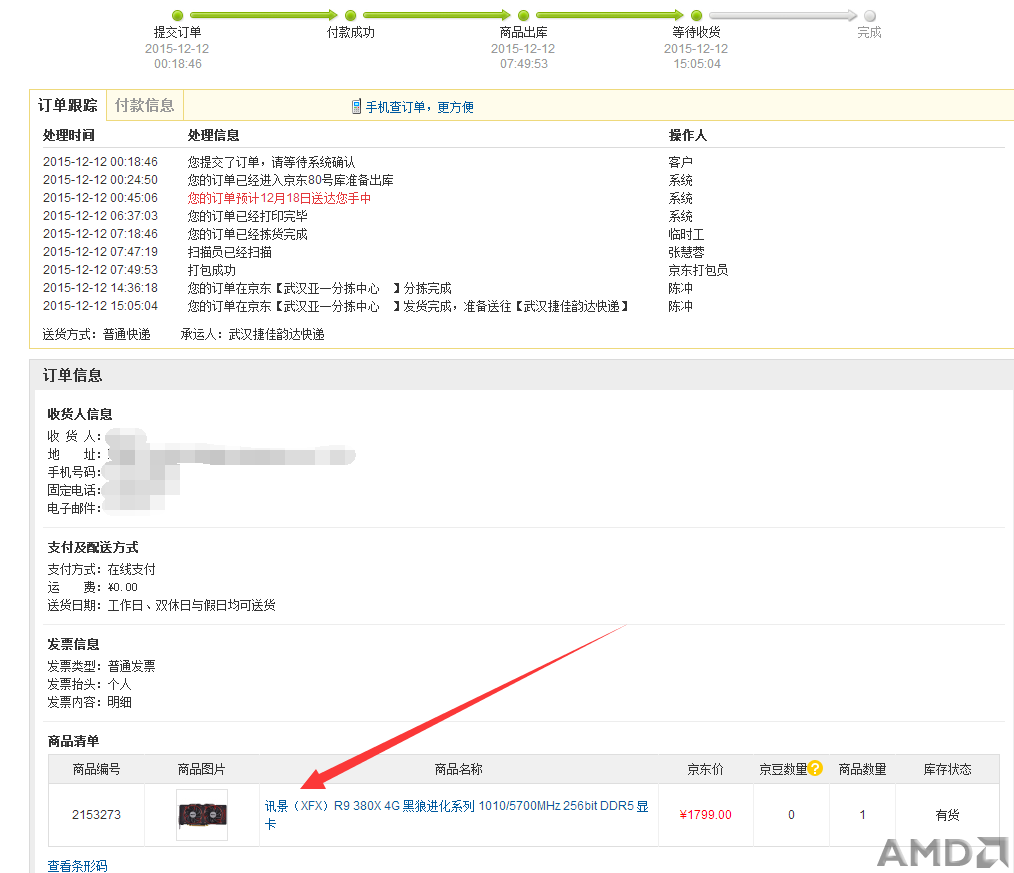Click the 操作人 column header

pos(687,136)
